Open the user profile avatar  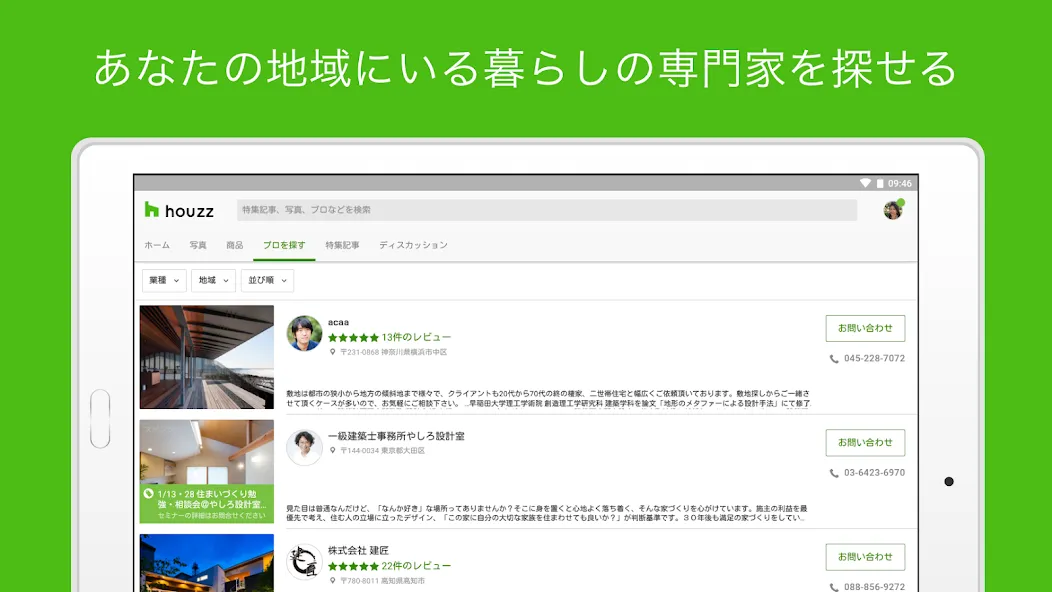point(893,210)
